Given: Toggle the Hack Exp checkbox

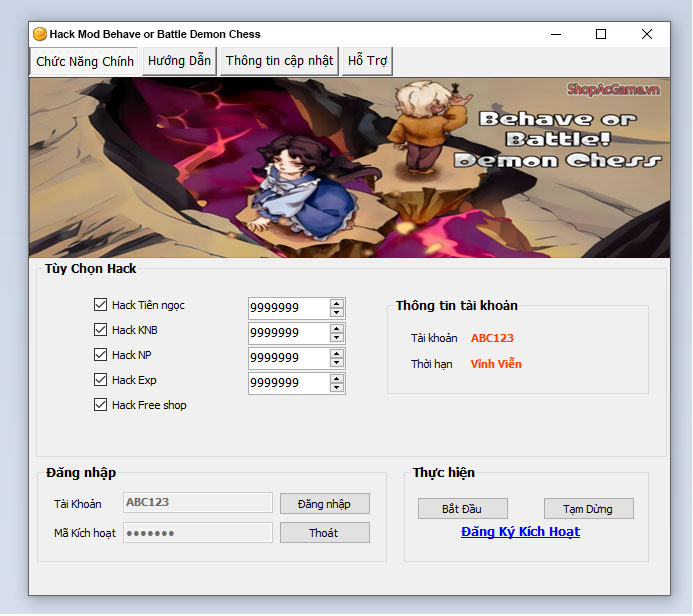Looking at the screenshot, I should point(100,380).
